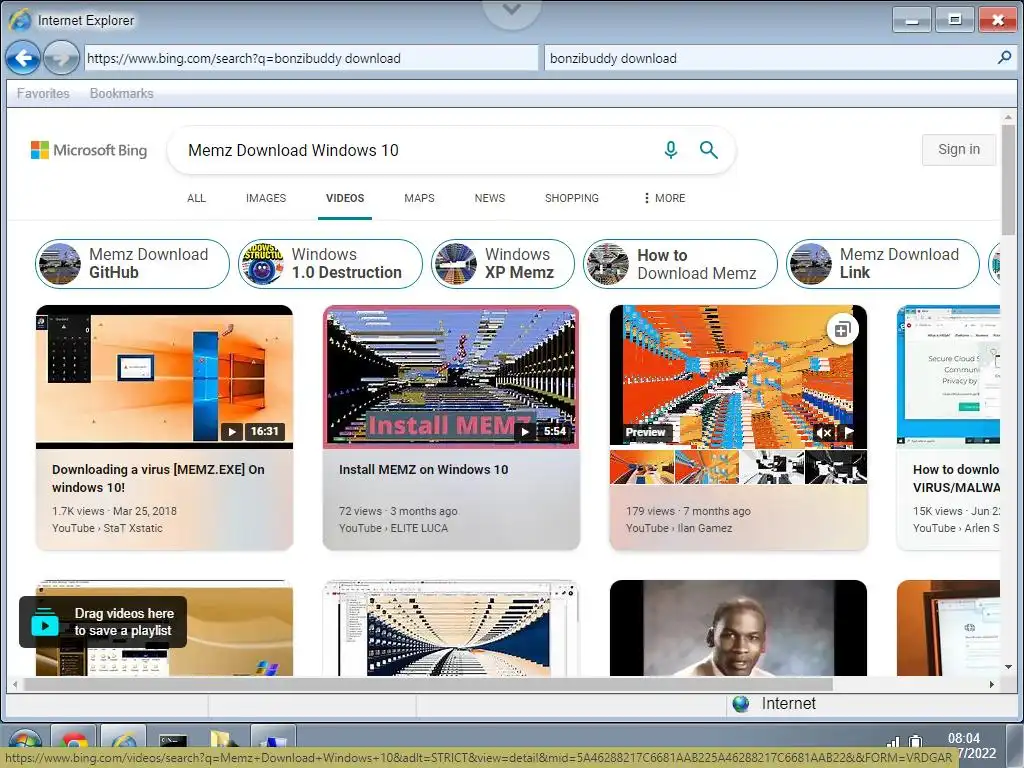
Task: Click play icon on the 16:31 video
Action: point(232,431)
